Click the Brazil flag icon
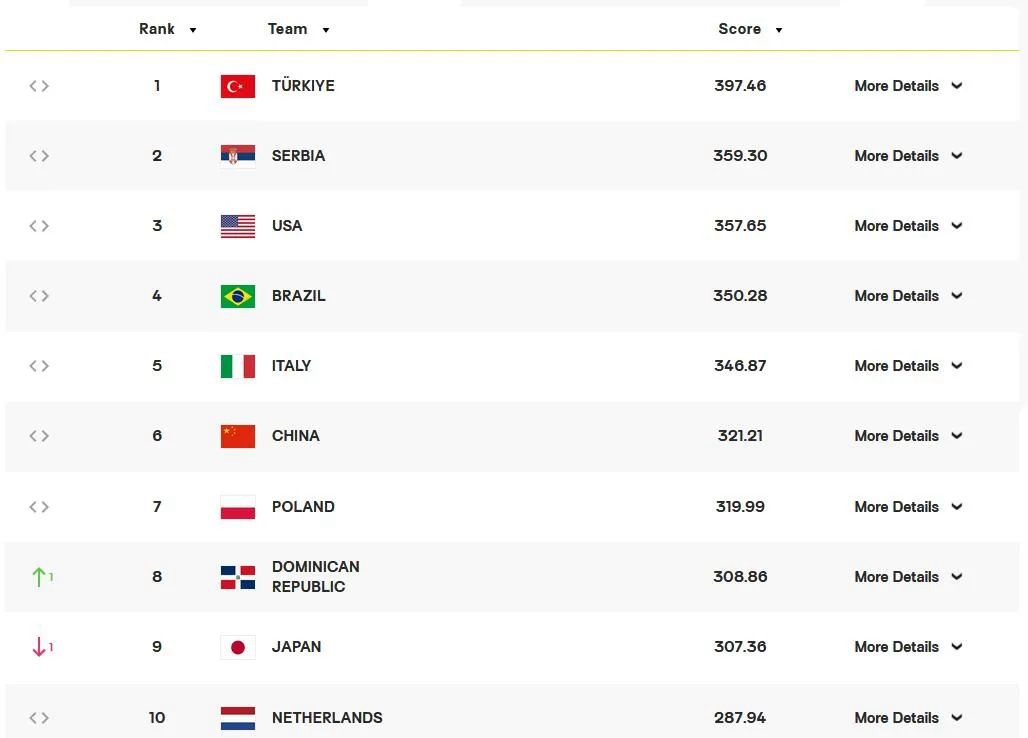The height and width of the screenshot is (738, 1028). pos(238,296)
